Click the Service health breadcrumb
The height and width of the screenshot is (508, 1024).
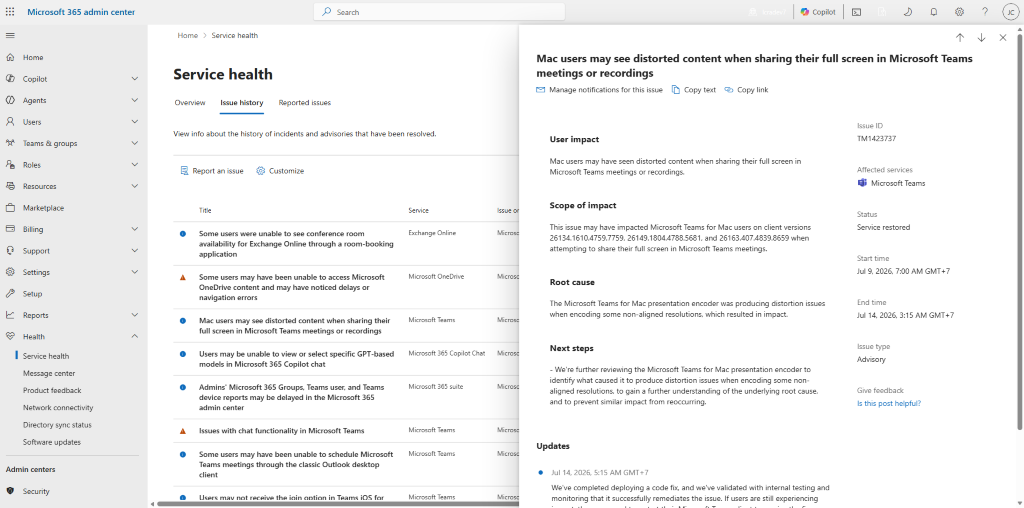234,36
